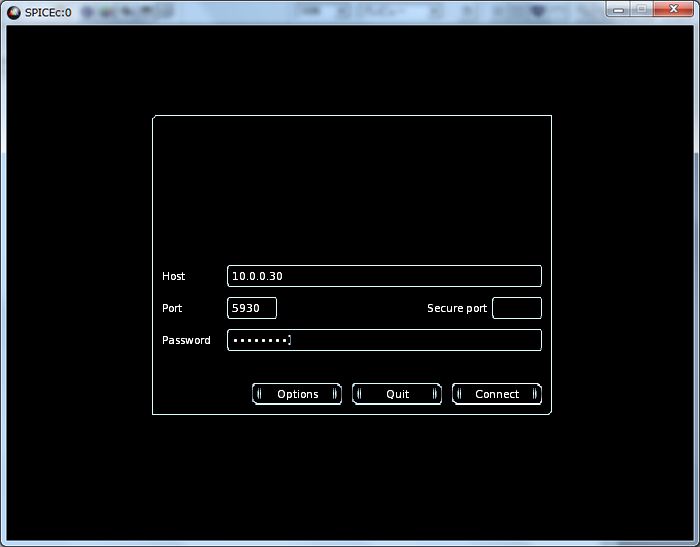Close the SPICEc window

click(674, 9)
